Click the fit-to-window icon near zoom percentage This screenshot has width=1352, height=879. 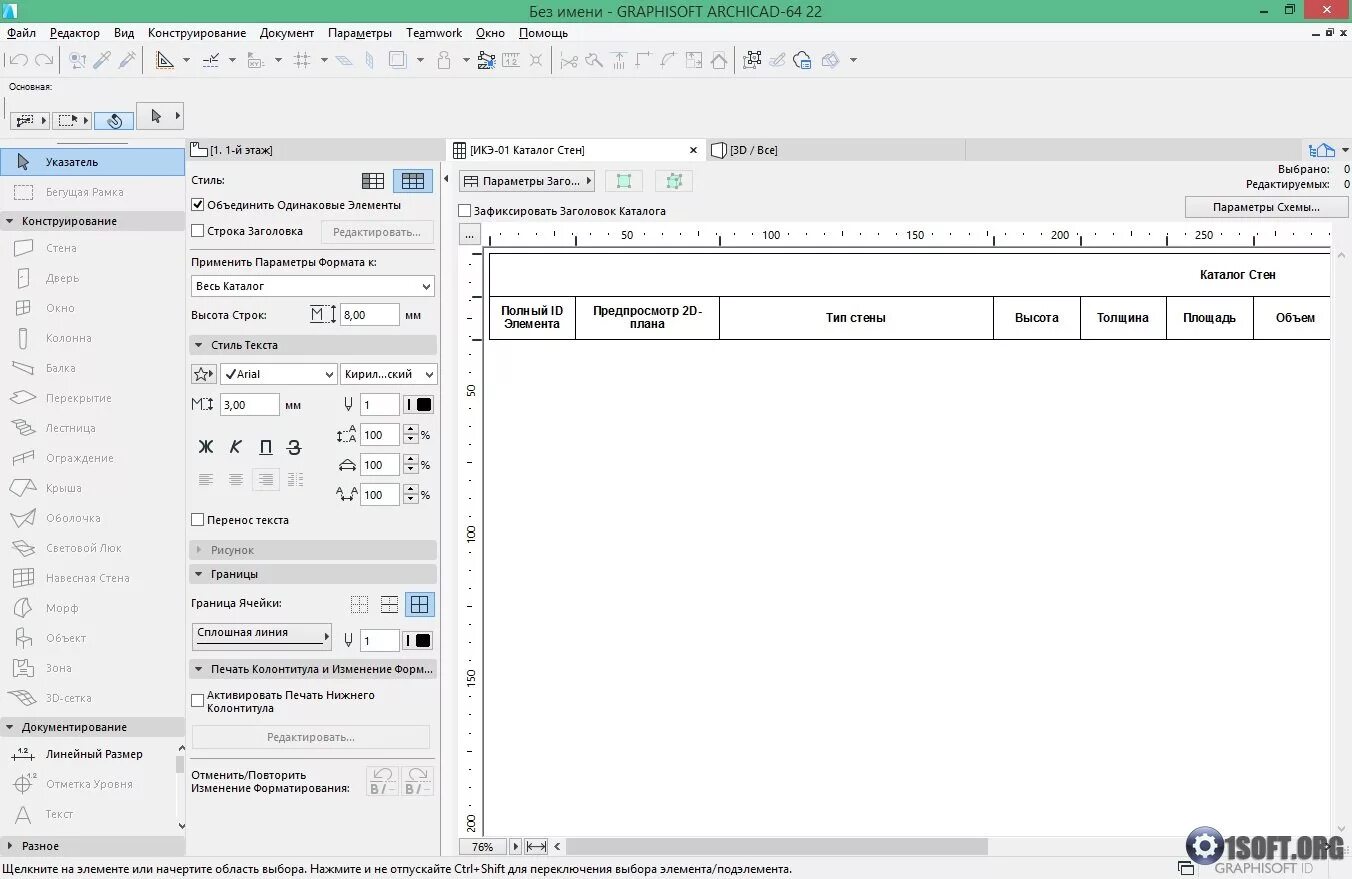point(537,847)
